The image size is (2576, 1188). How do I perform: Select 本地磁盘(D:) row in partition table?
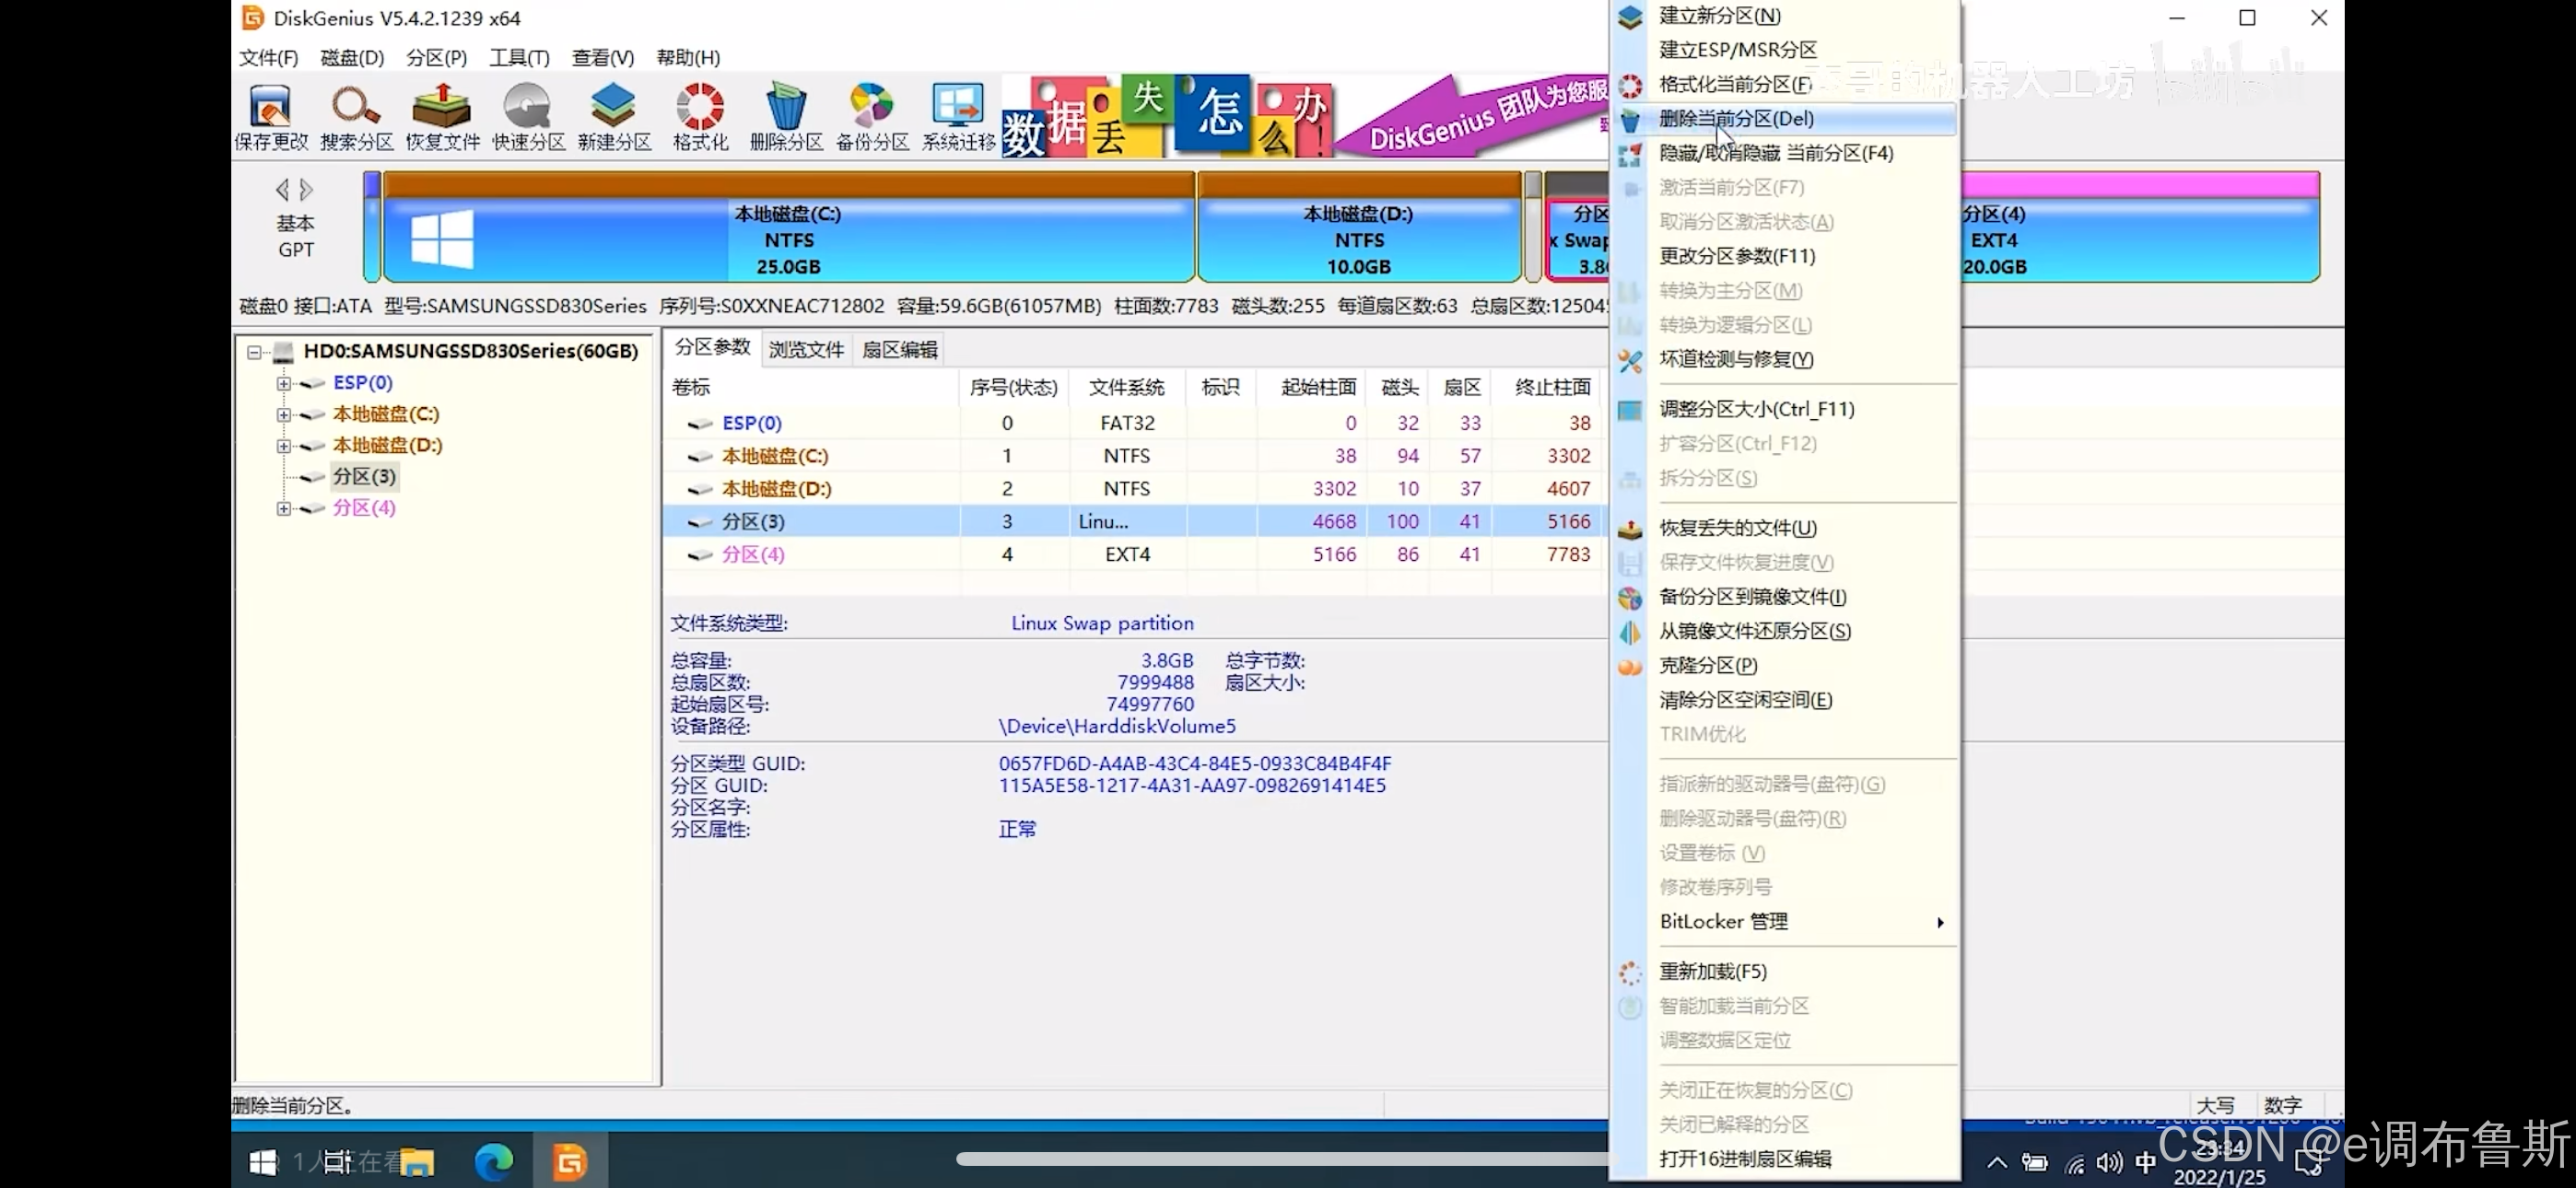click(1134, 489)
